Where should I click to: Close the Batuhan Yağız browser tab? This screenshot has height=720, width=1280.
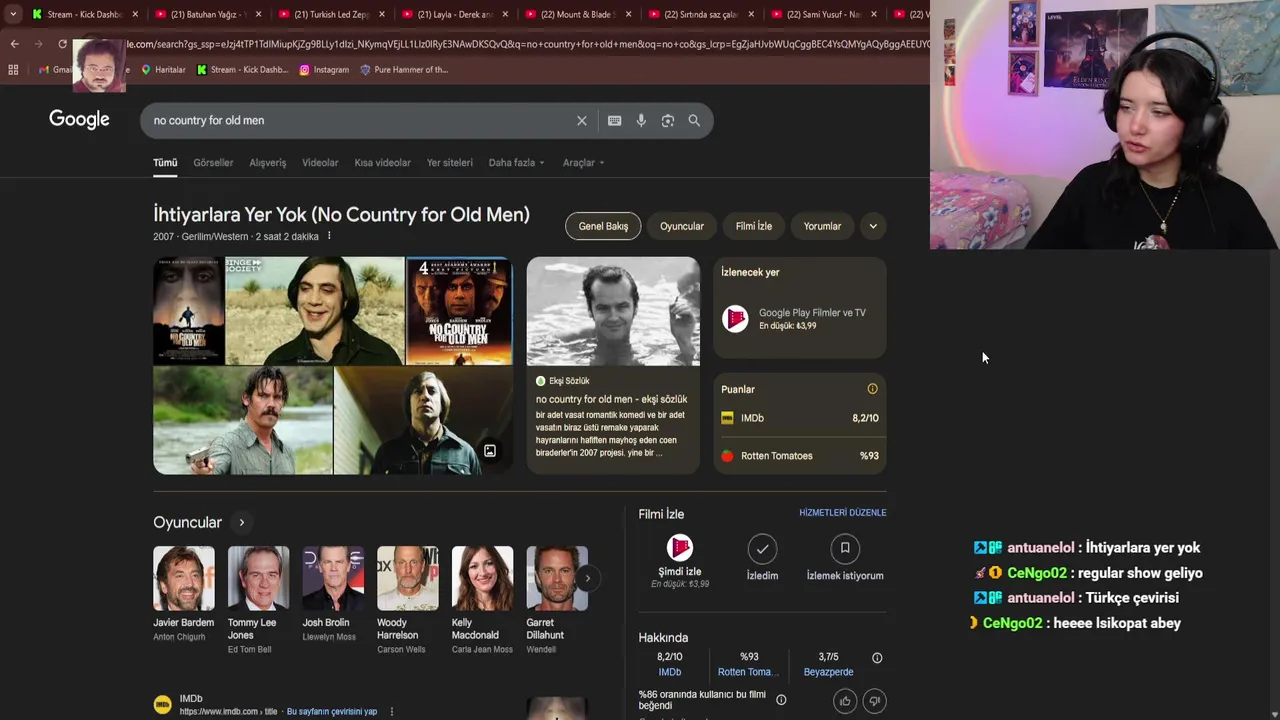[x=259, y=14]
